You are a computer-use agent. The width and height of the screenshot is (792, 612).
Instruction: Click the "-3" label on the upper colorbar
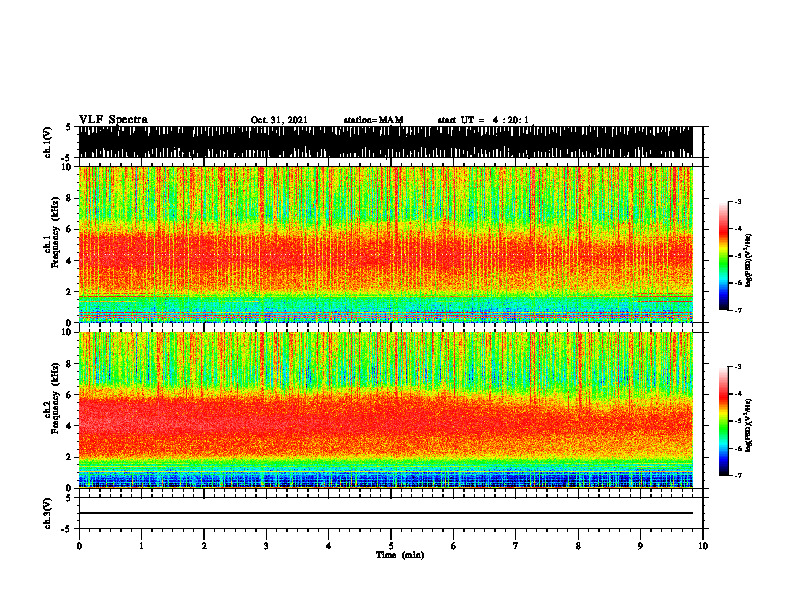(x=738, y=202)
